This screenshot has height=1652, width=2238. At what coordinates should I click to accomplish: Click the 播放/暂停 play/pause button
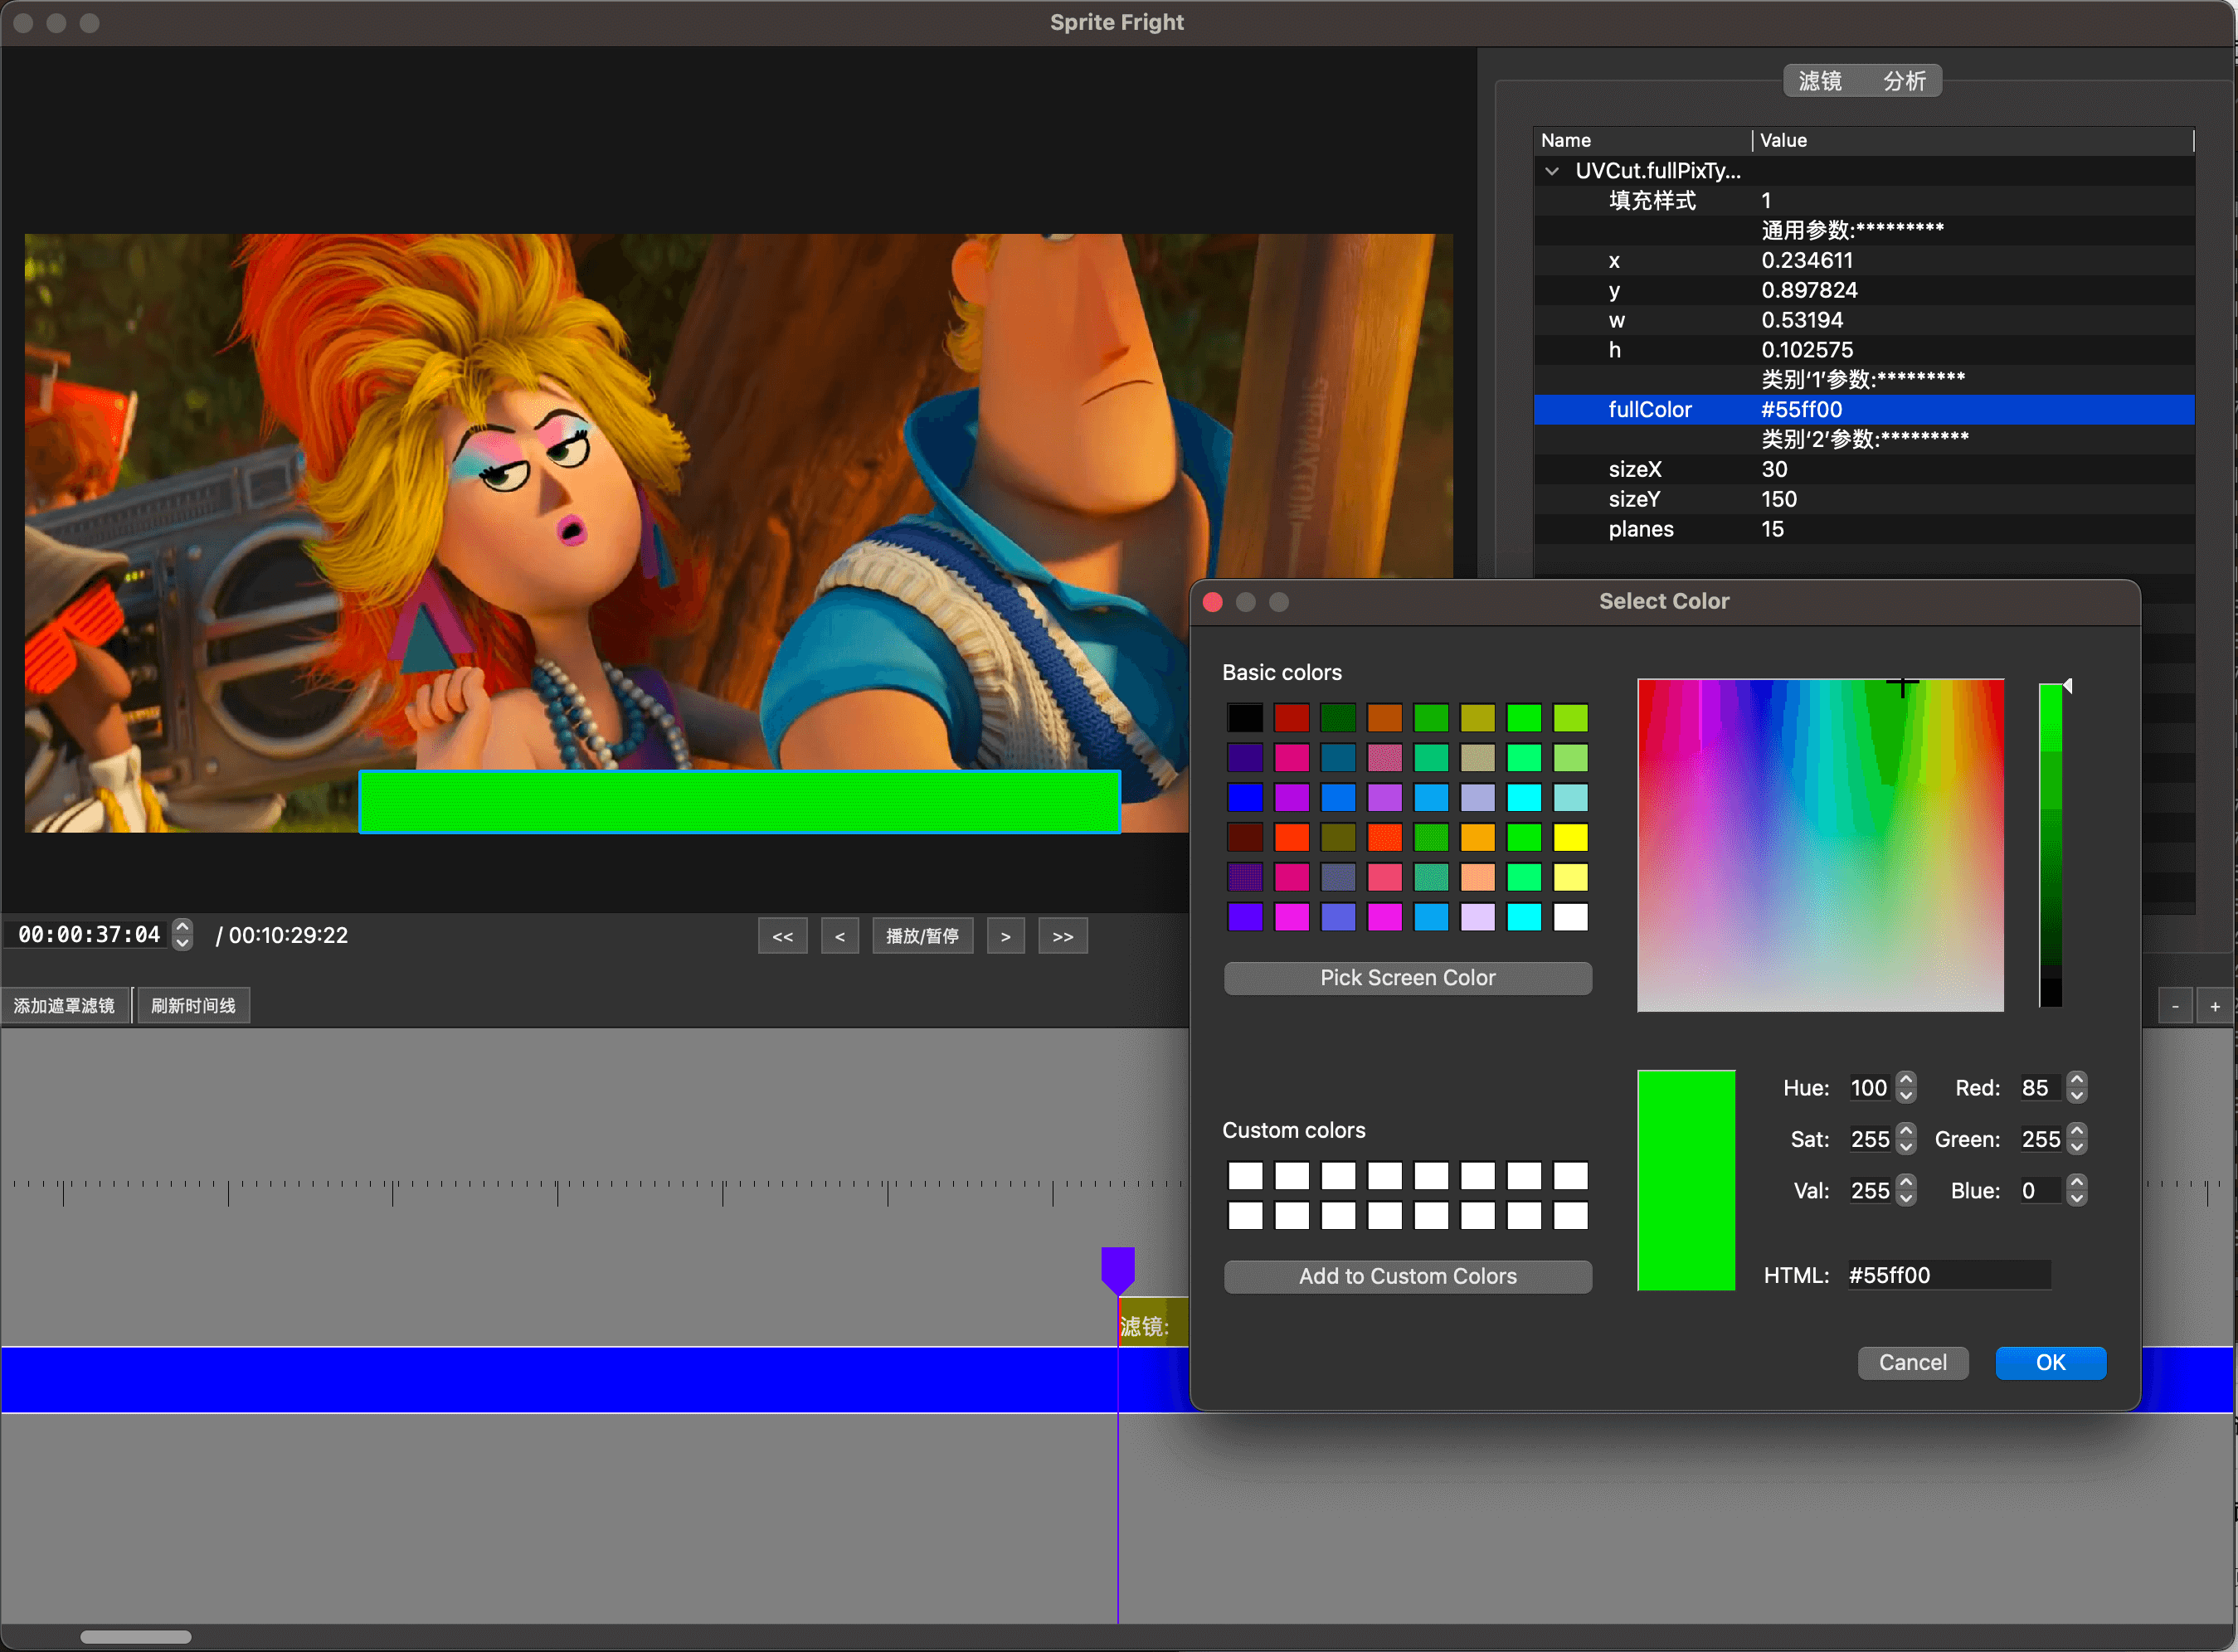pos(922,936)
